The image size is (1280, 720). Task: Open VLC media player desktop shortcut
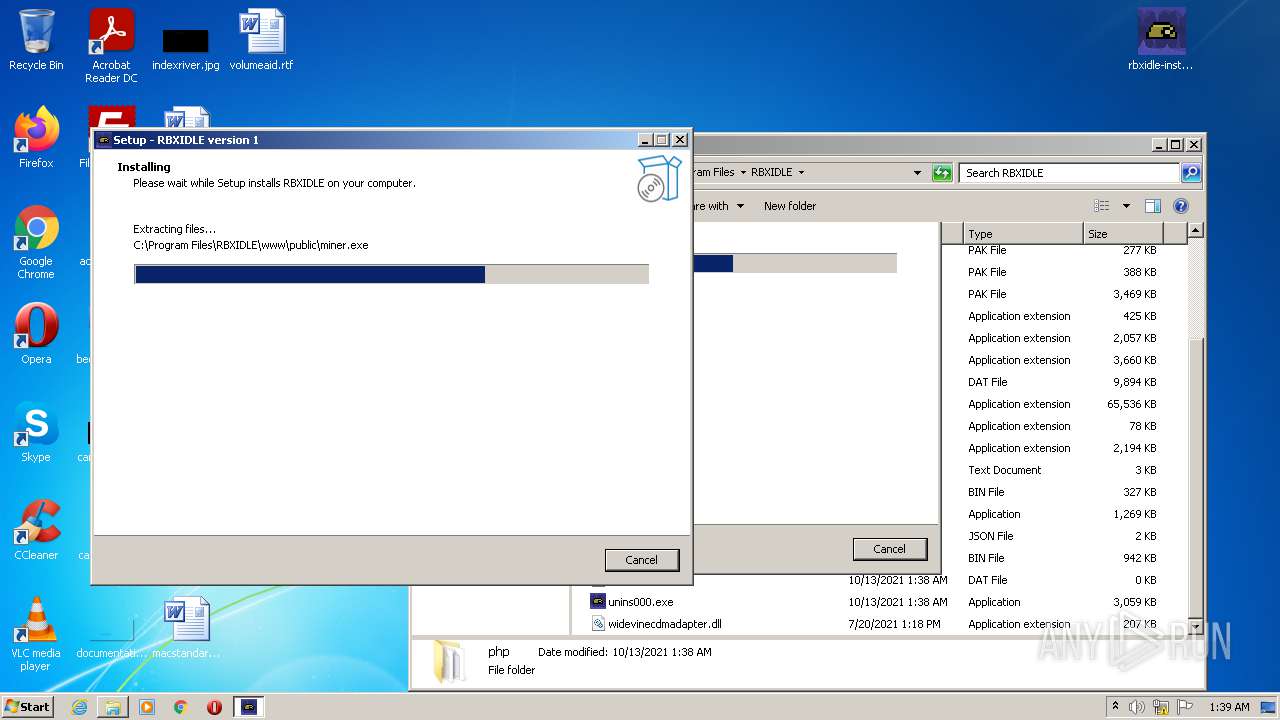pyautogui.click(x=36, y=635)
